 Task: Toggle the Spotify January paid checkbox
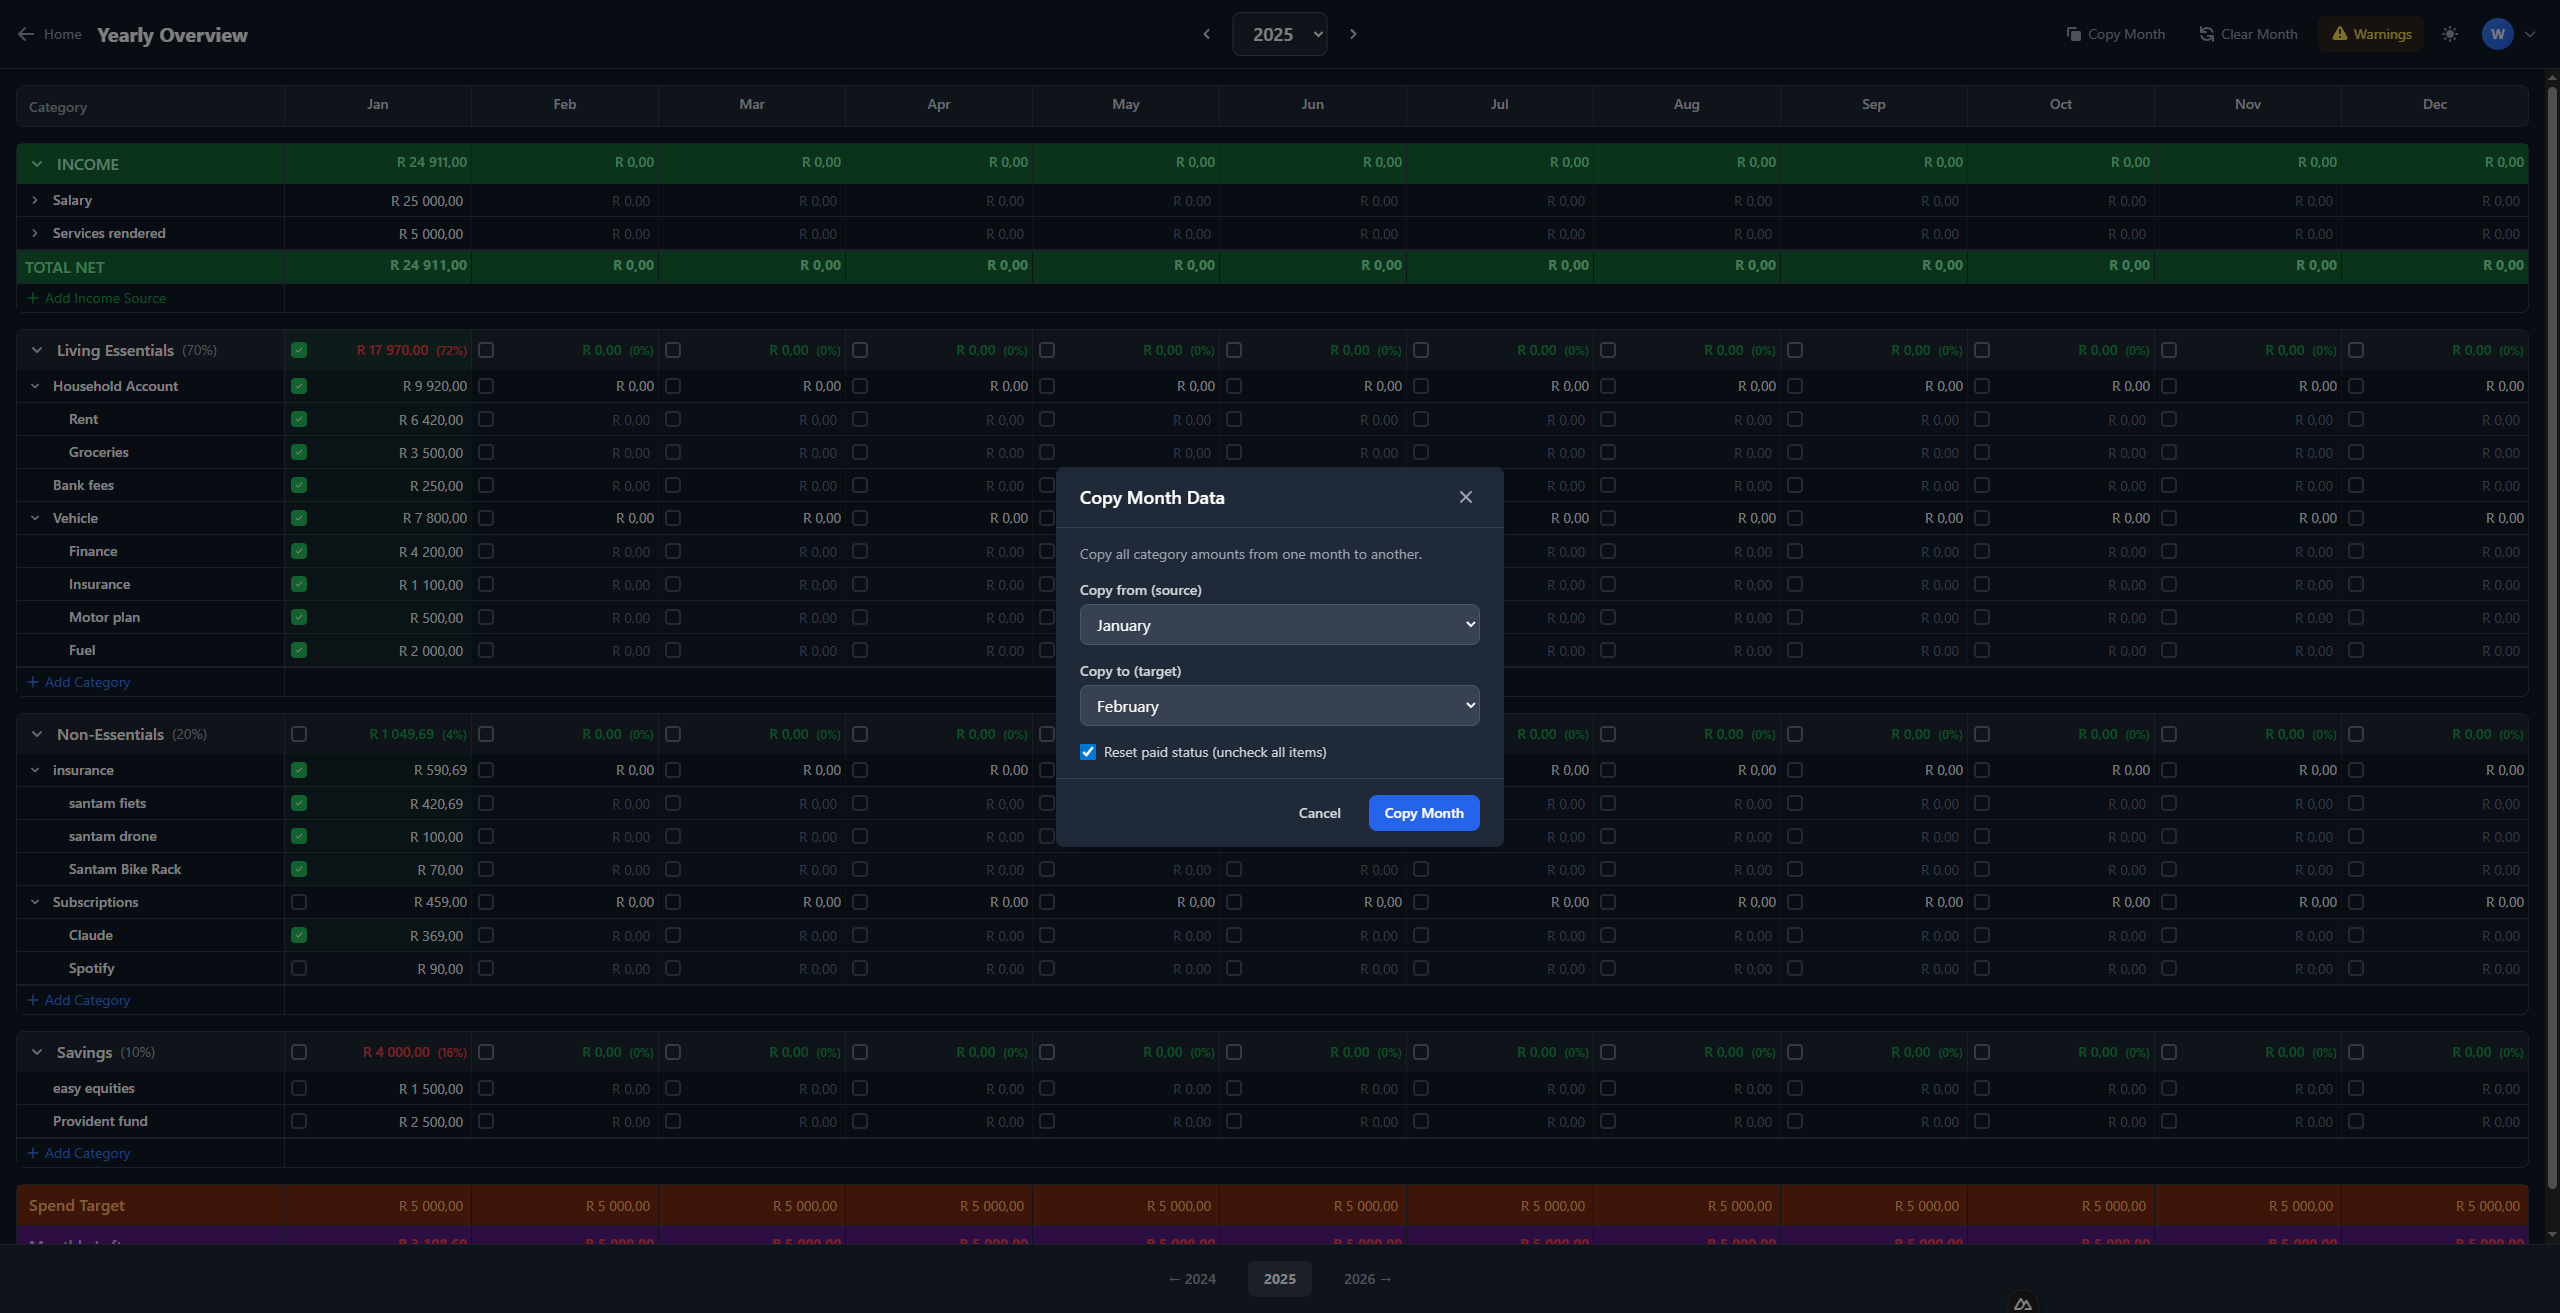click(299, 968)
